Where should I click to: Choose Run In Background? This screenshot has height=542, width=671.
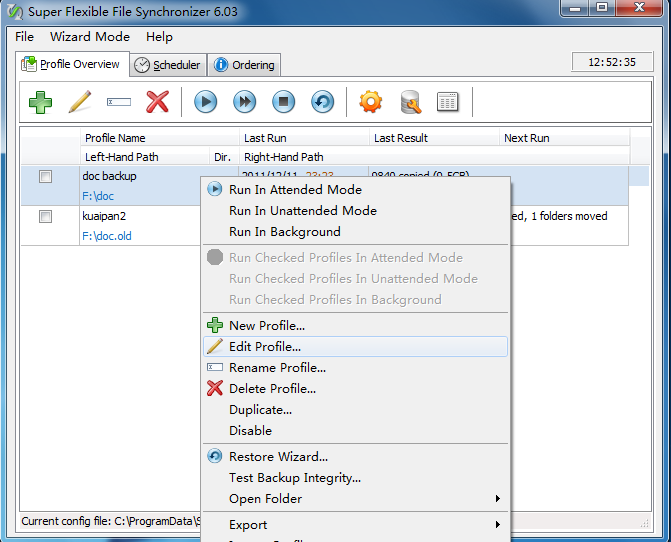355,231
